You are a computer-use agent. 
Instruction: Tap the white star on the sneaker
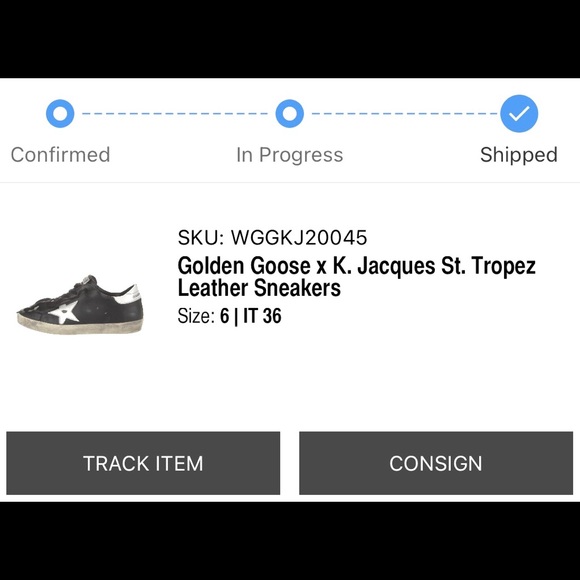coord(65,311)
